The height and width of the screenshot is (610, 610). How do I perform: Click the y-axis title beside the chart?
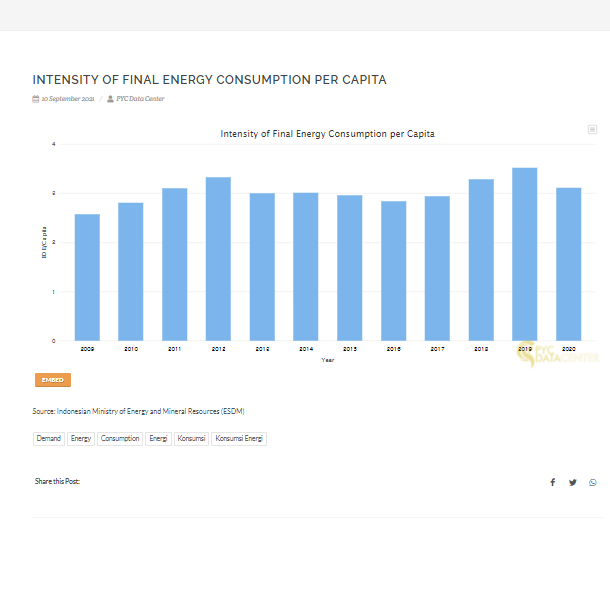pyautogui.click(x=44, y=242)
